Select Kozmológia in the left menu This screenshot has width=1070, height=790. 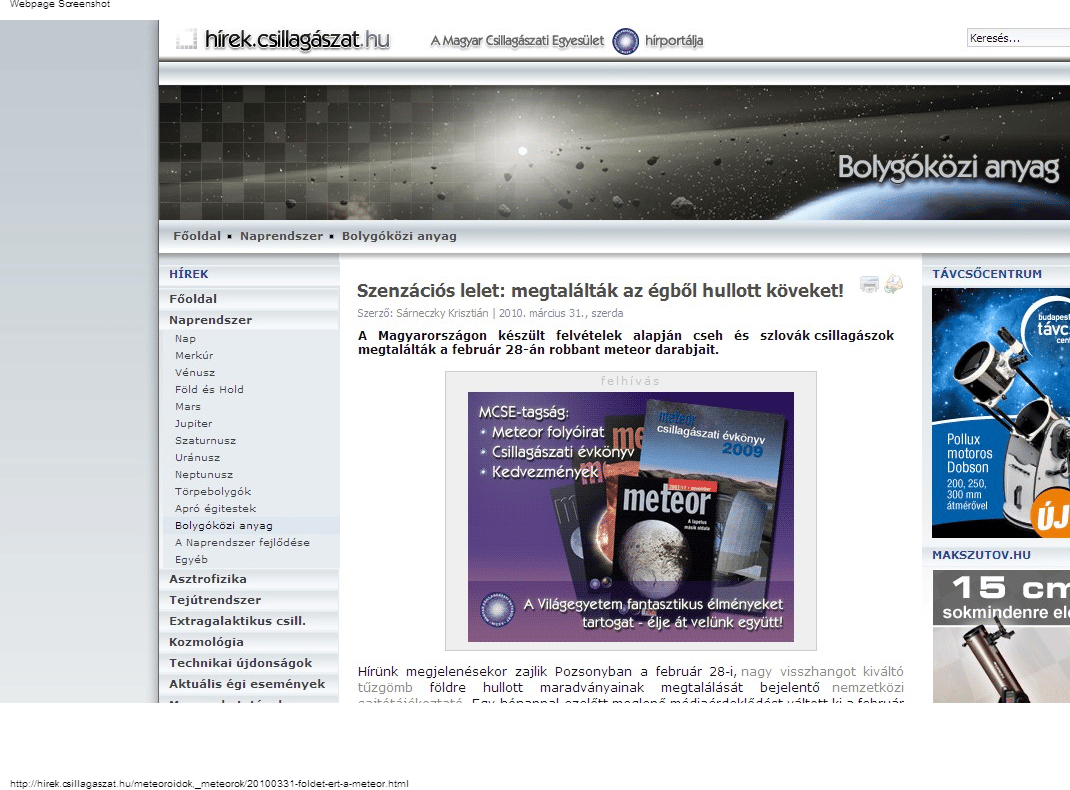(249, 643)
